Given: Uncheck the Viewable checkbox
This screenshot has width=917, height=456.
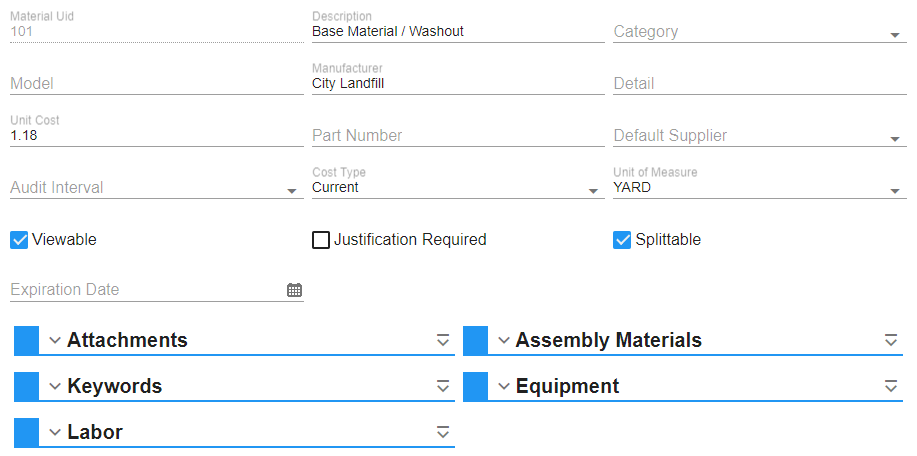Looking at the screenshot, I should (19, 240).
